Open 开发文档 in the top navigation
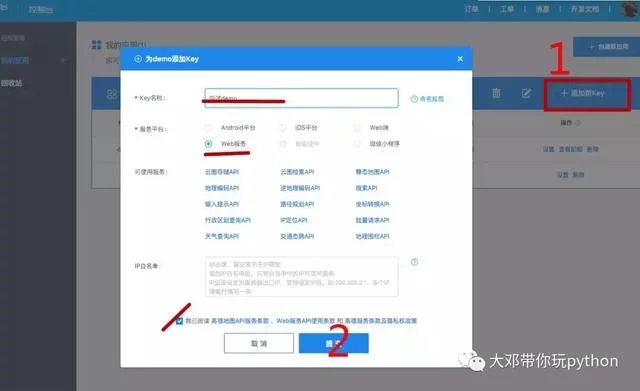This screenshot has width=640, height=391. pyautogui.click(x=585, y=9)
